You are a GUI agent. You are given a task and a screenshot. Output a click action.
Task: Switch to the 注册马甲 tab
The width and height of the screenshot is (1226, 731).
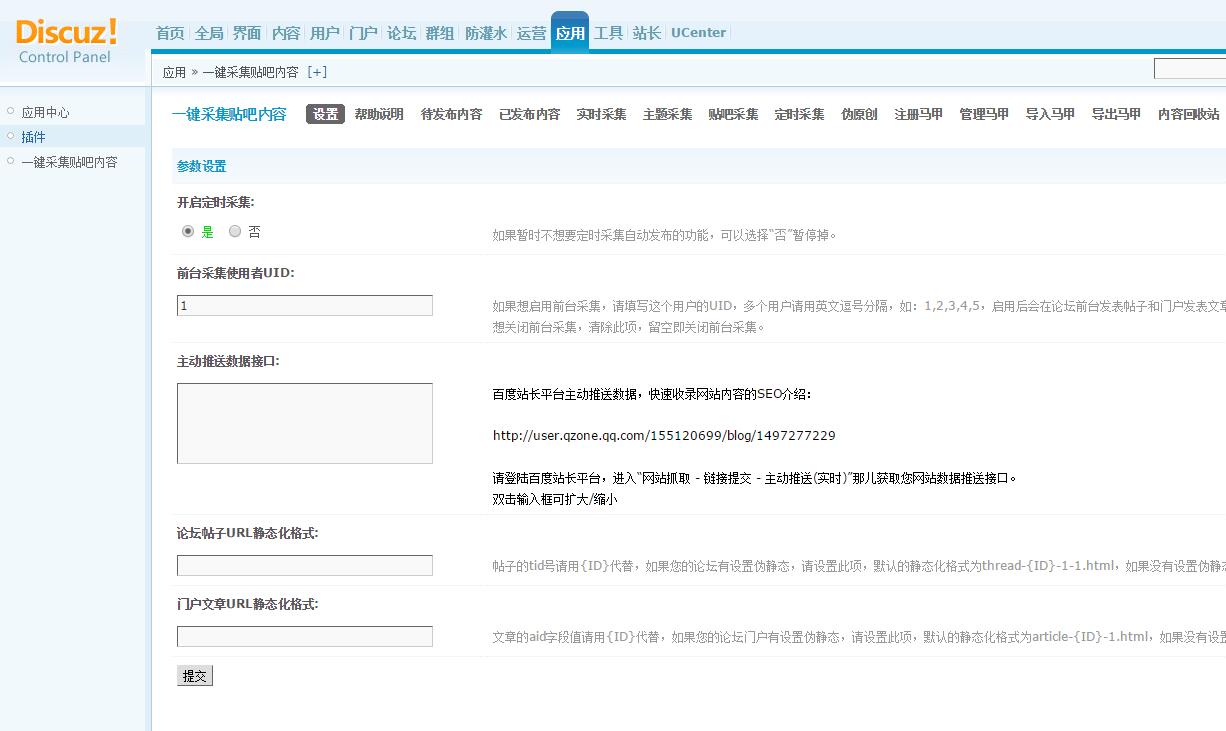(x=918, y=114)
